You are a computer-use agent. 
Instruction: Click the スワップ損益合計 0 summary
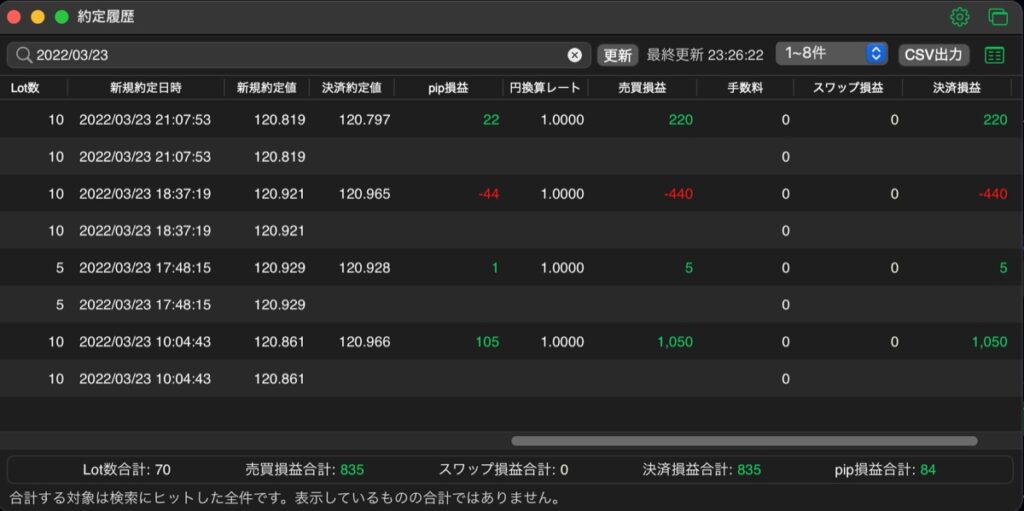(x=503, y=469)
